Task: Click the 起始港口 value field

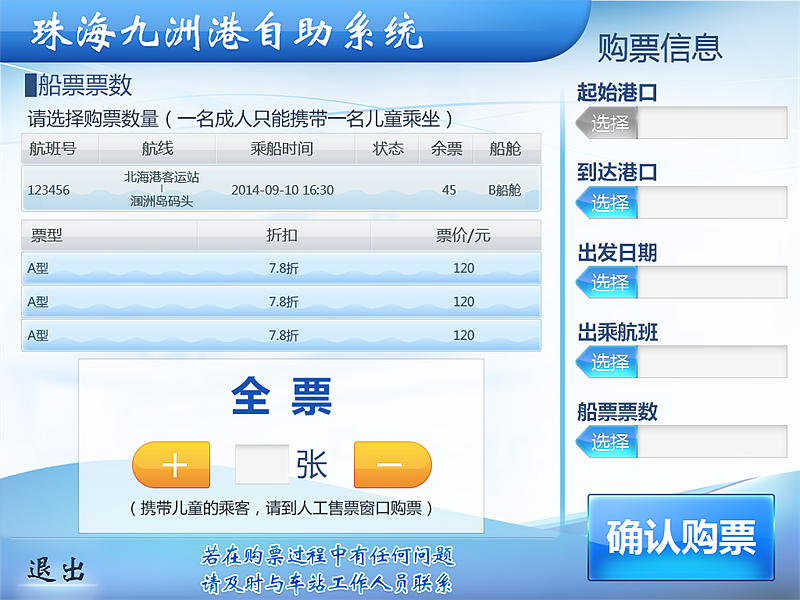Action: (x=712, y=122)
